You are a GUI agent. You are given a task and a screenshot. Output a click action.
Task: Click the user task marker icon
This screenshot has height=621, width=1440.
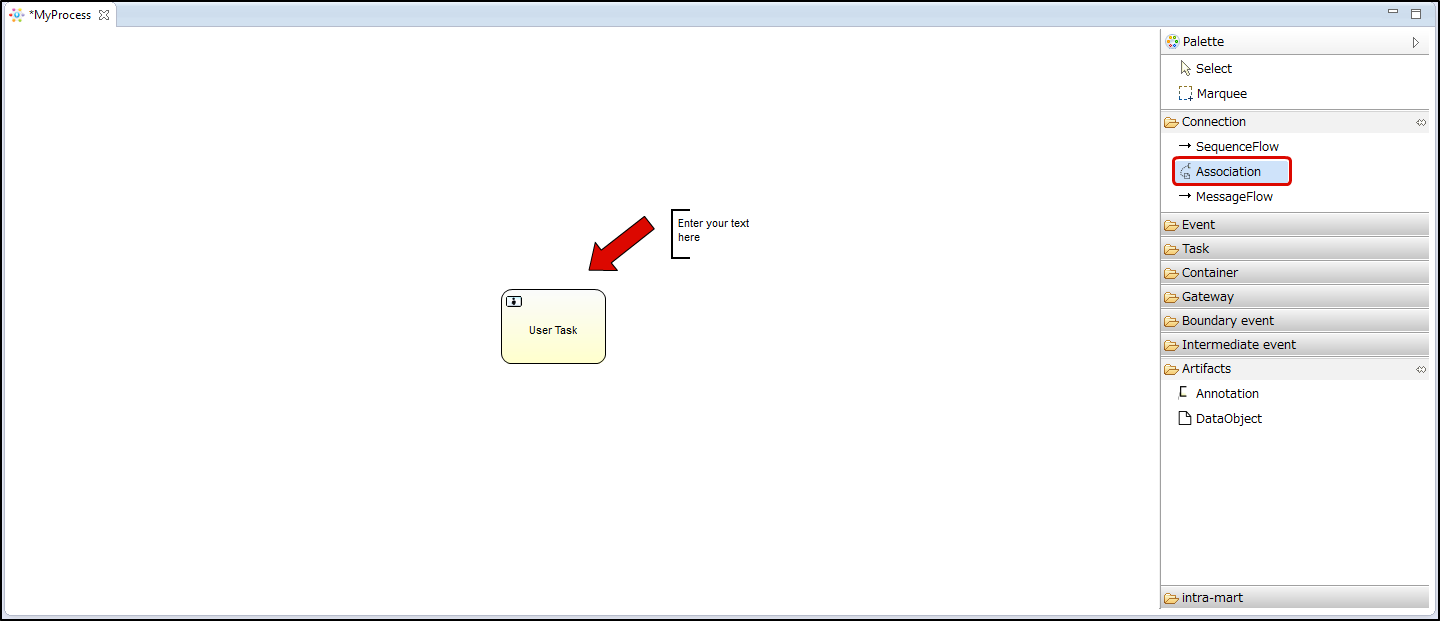click(x=514, y=301)
